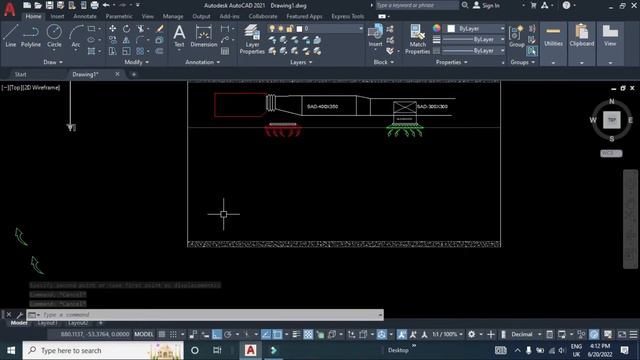
Task: Click the layer 0 color square
Action: [299, 29]
